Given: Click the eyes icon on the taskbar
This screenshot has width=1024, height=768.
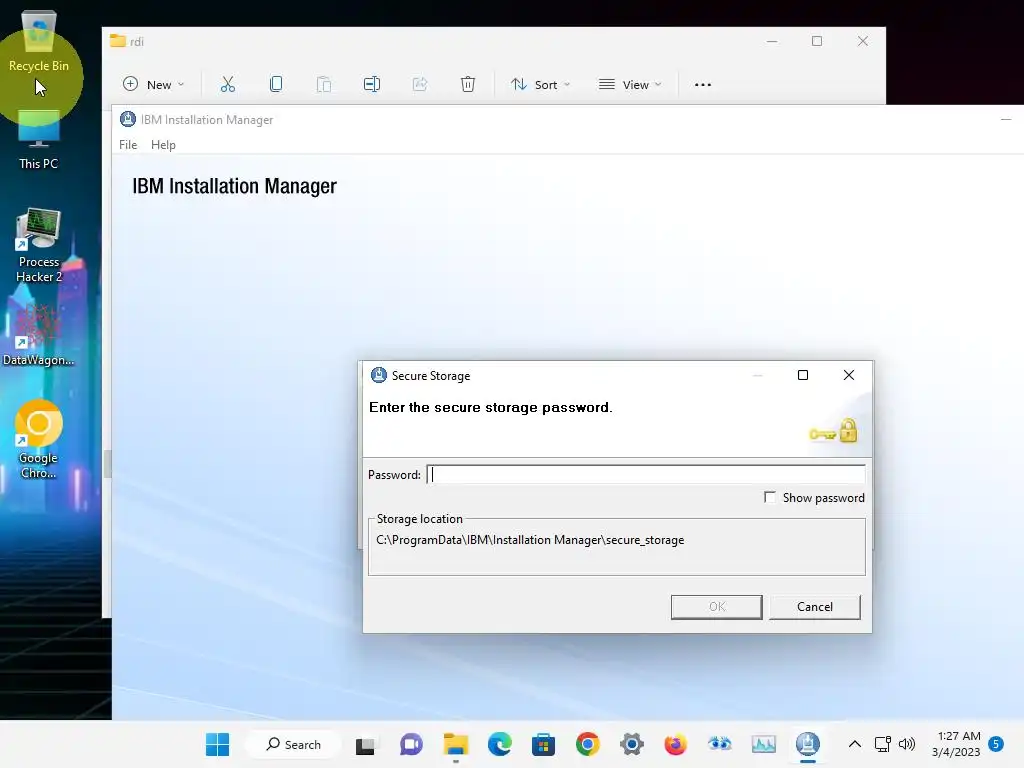Looking at the screenshot, I should (x=720, y=743).
